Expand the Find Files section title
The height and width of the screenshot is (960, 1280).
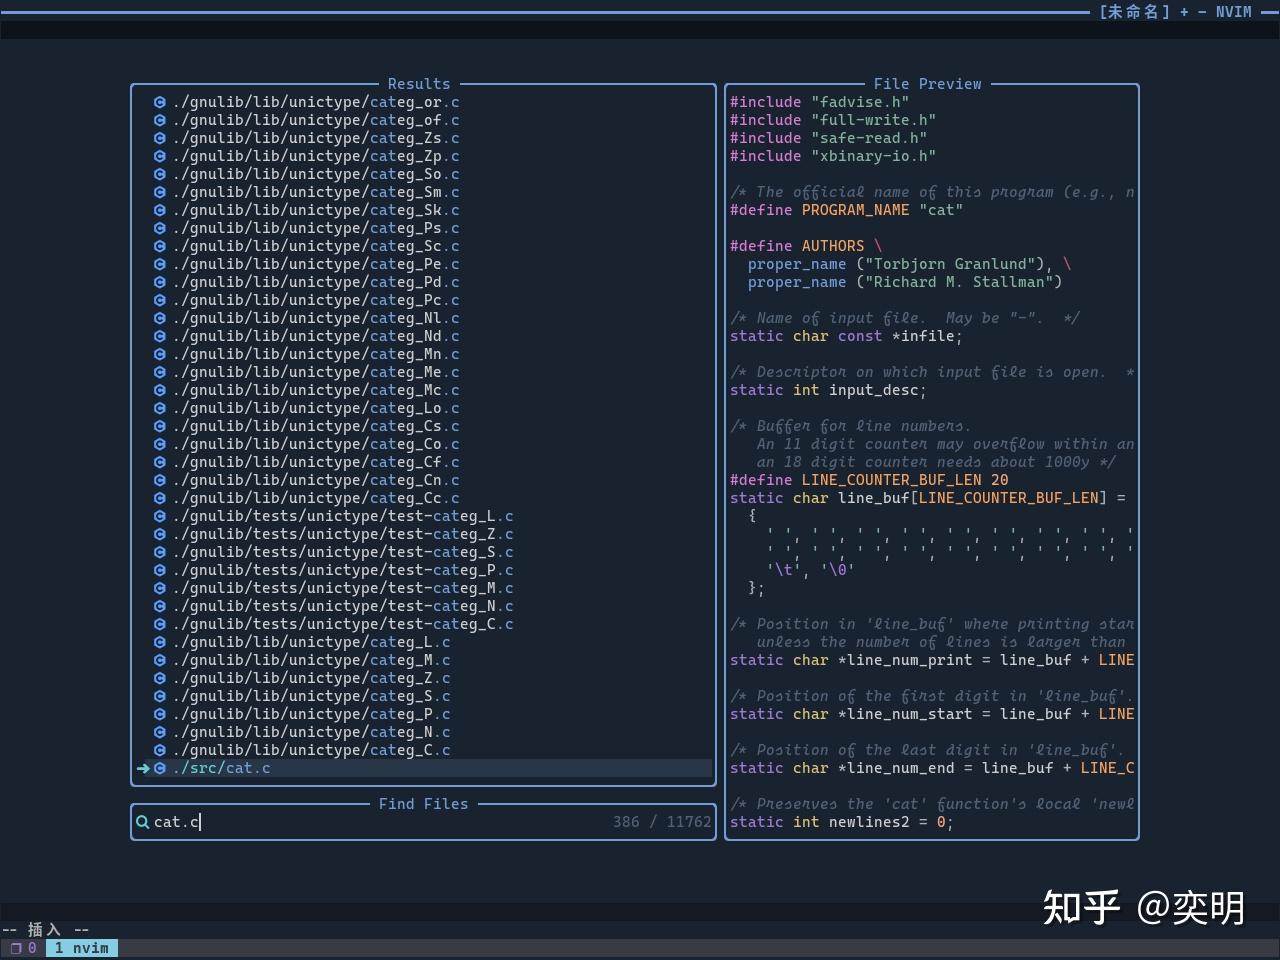[x=423, y=803]
